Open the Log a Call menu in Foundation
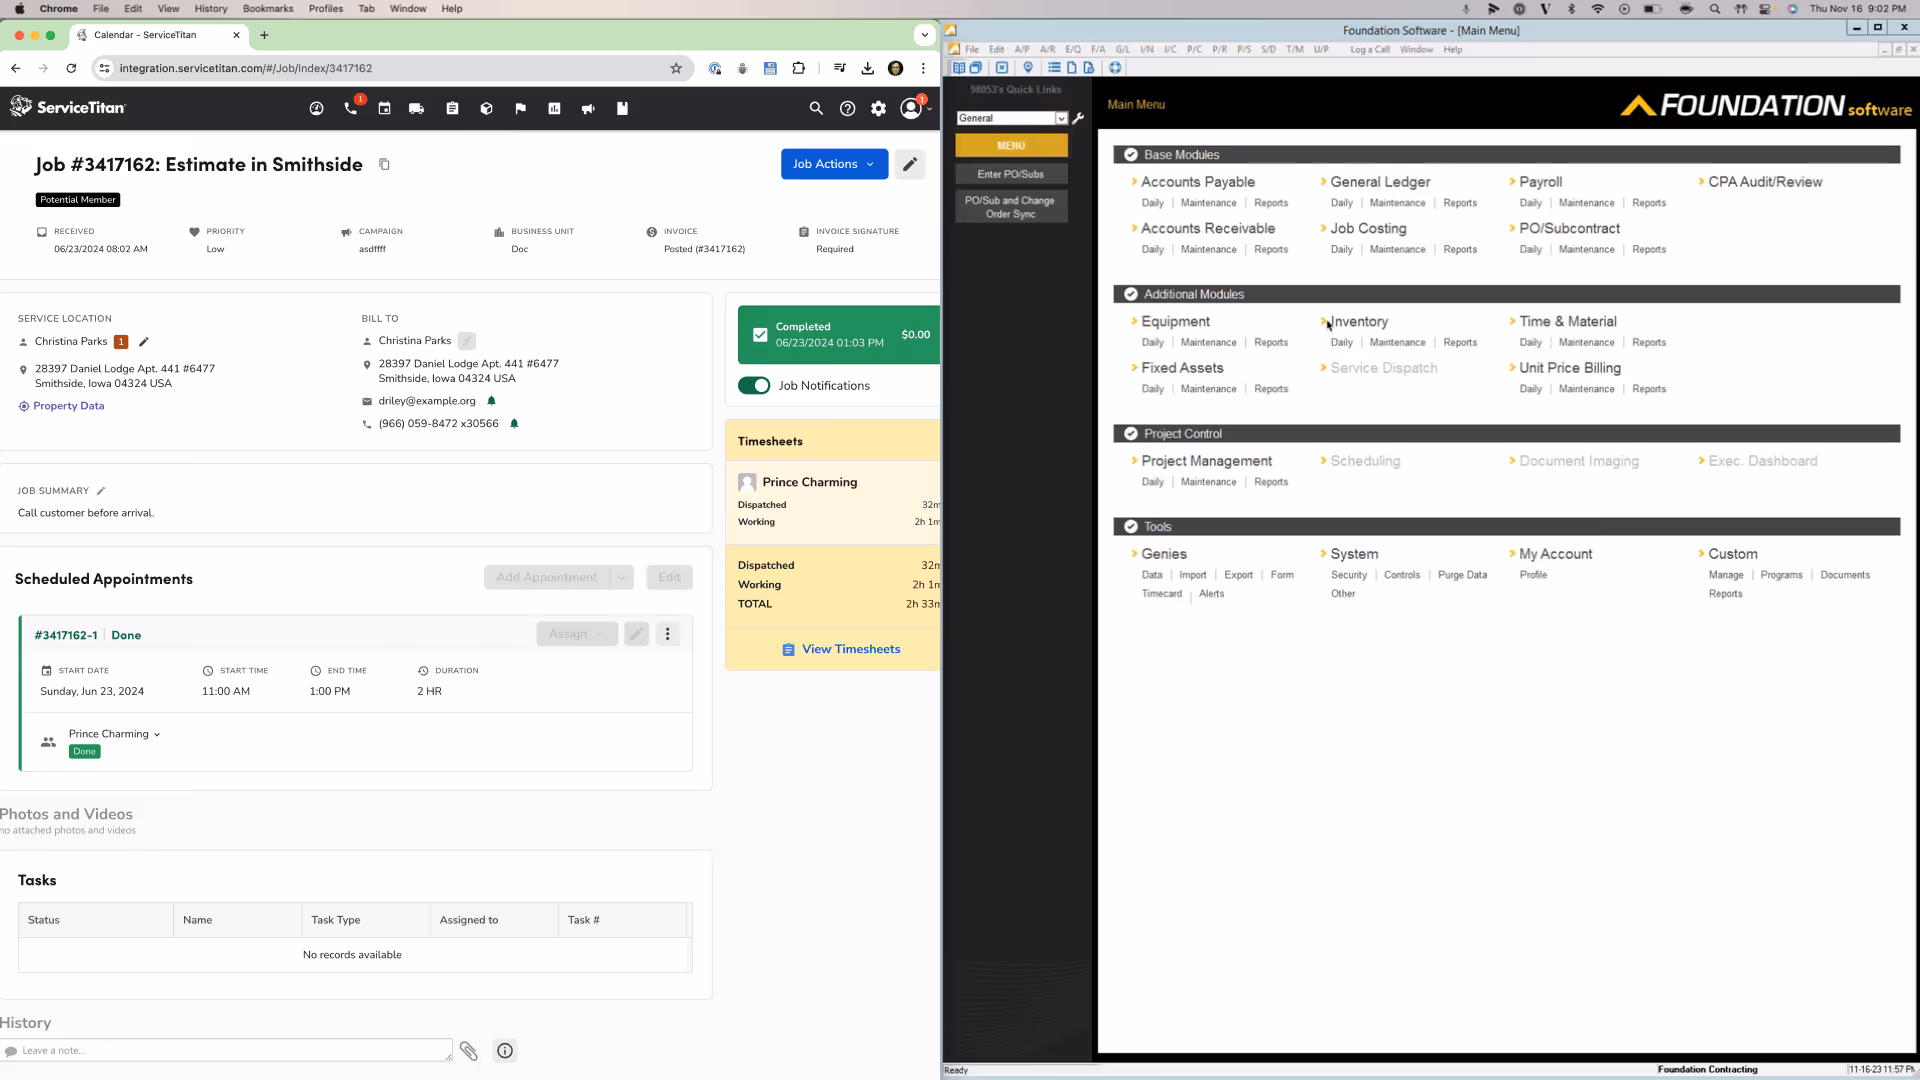Viewport: 1920px width, 1080px height. [1369, 49]
